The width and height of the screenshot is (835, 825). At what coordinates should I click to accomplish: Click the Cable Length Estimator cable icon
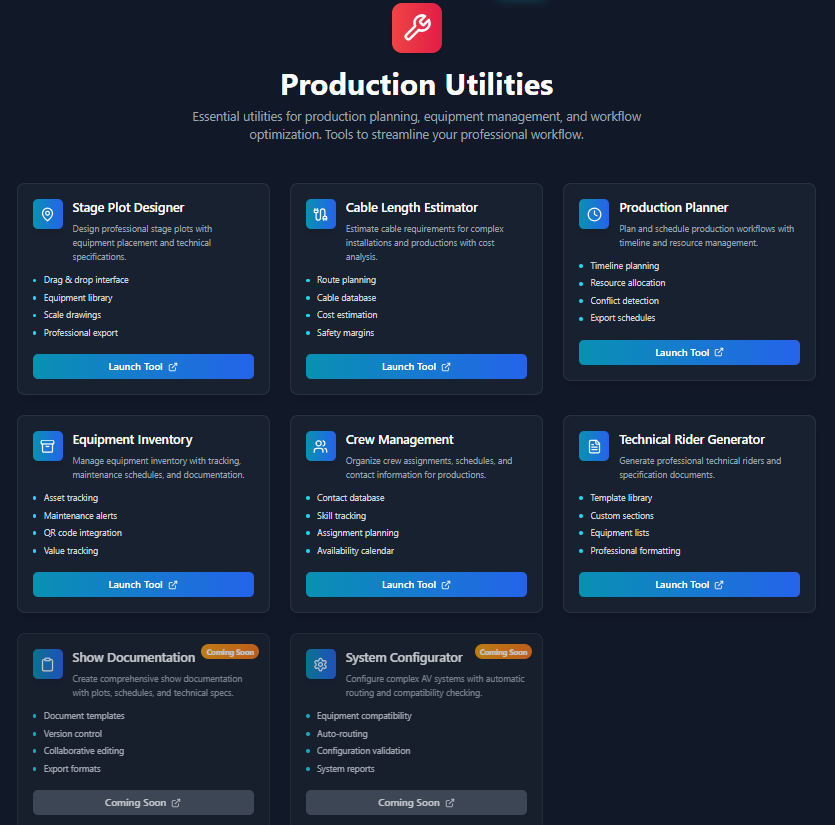[x=320, y=213]
